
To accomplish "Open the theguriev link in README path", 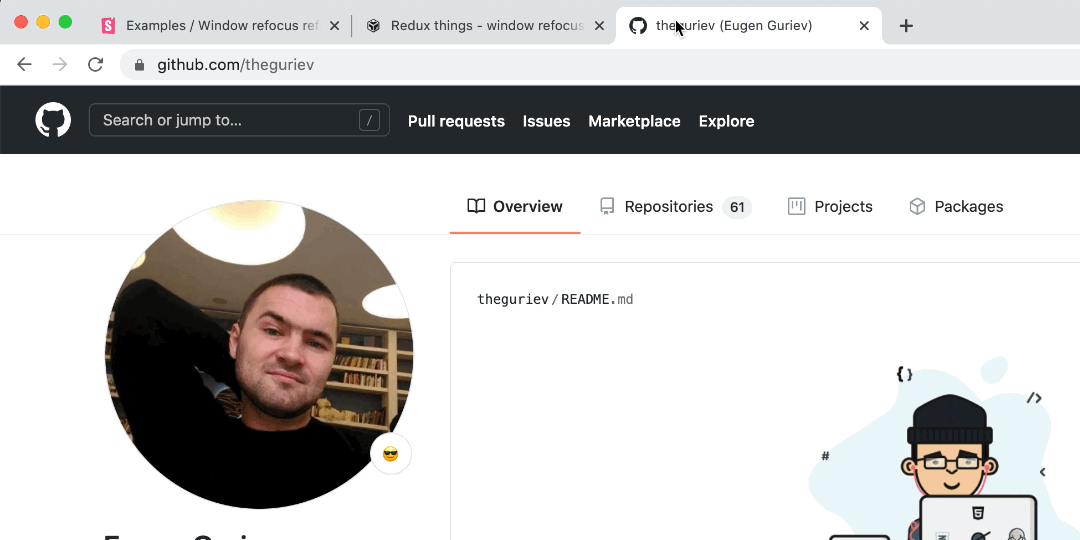I will (512, 300).
